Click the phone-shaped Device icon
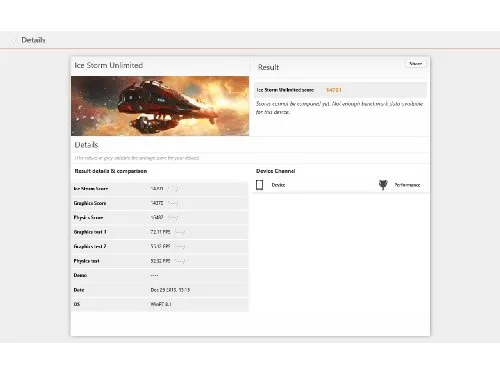Viewport: 500px width, 375px height. point(259,185)
